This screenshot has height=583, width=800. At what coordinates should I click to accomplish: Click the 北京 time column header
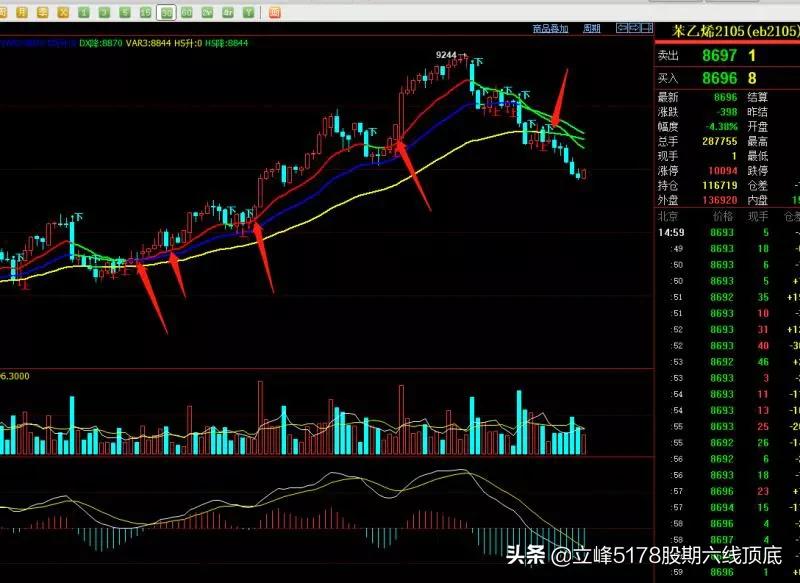pyautogui.click(x=668, y=217)
